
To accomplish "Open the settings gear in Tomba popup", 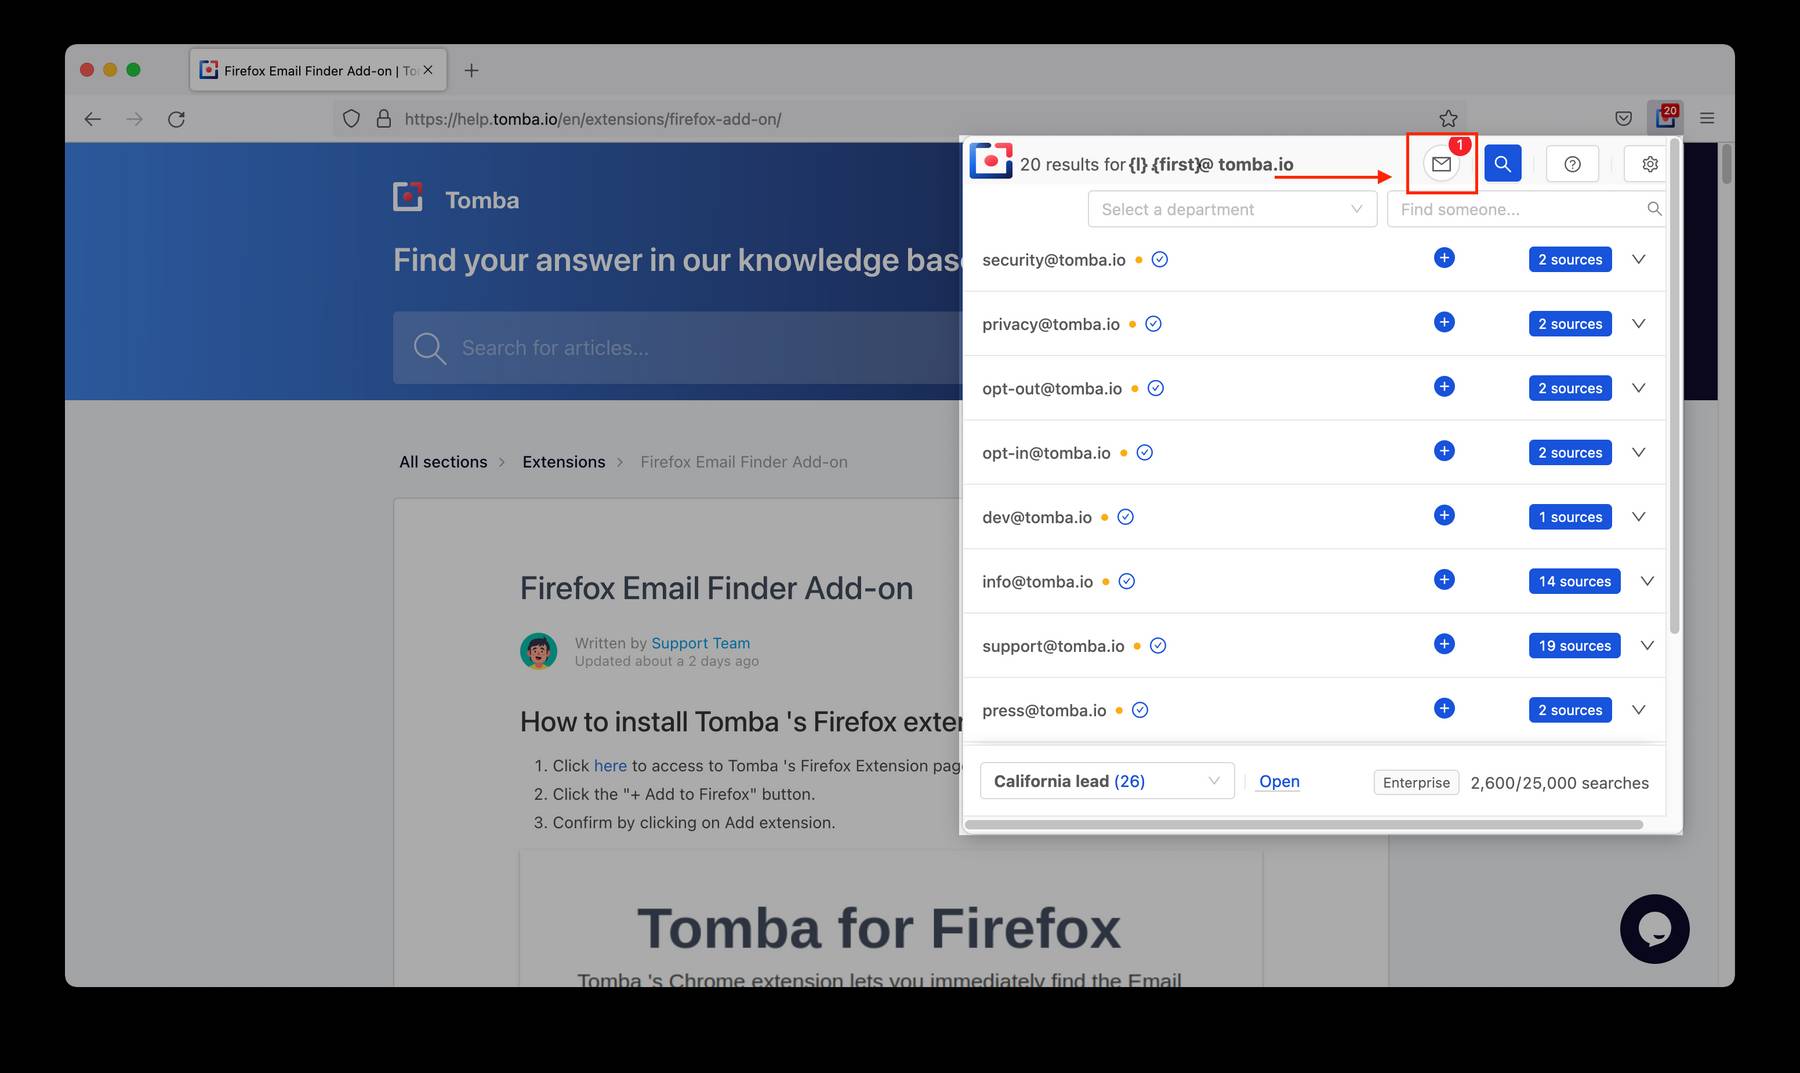I will coord(1649,164).
